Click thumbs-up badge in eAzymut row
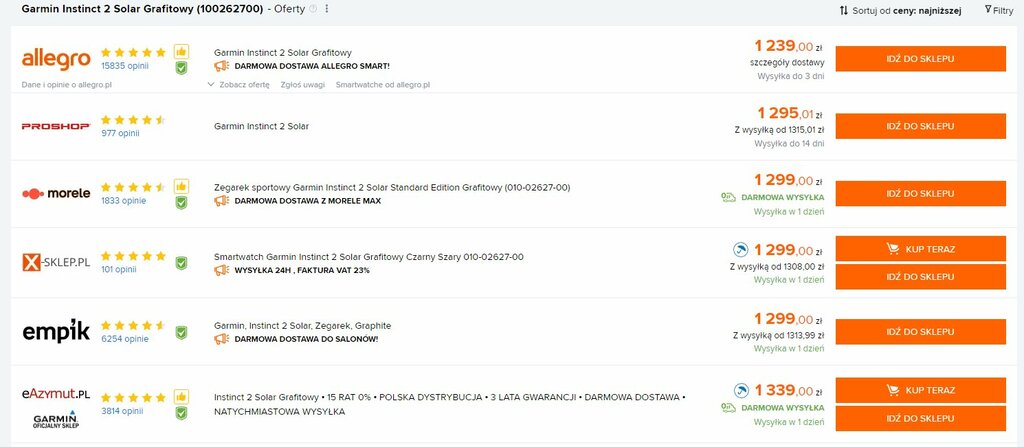Image resolution: width=1024 pixels, height=447 pixels. click(181, 397)
